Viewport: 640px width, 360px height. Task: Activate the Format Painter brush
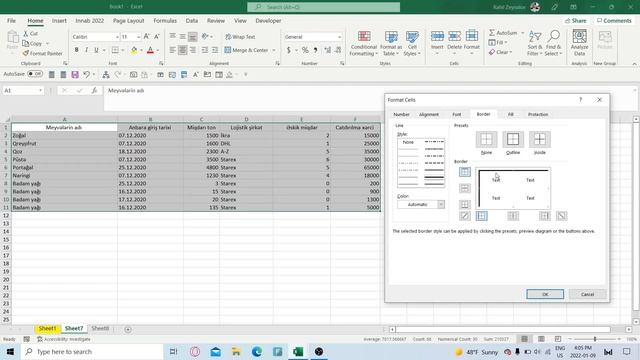(26, 53)
